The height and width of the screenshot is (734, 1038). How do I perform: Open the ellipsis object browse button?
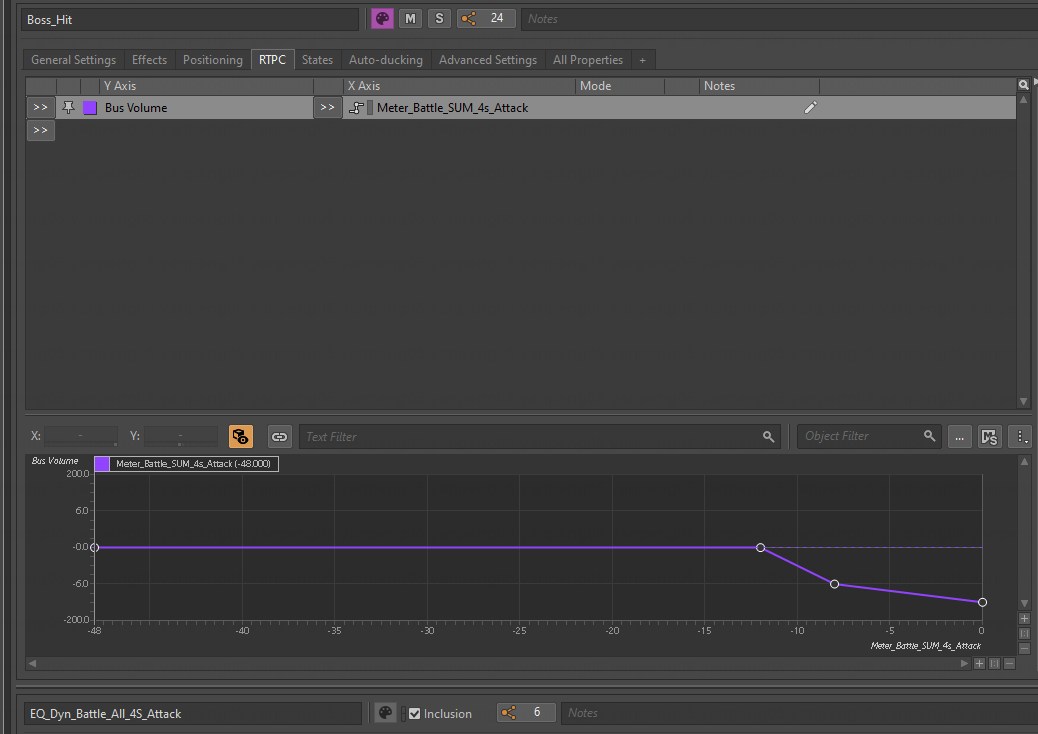click(959, 436)
